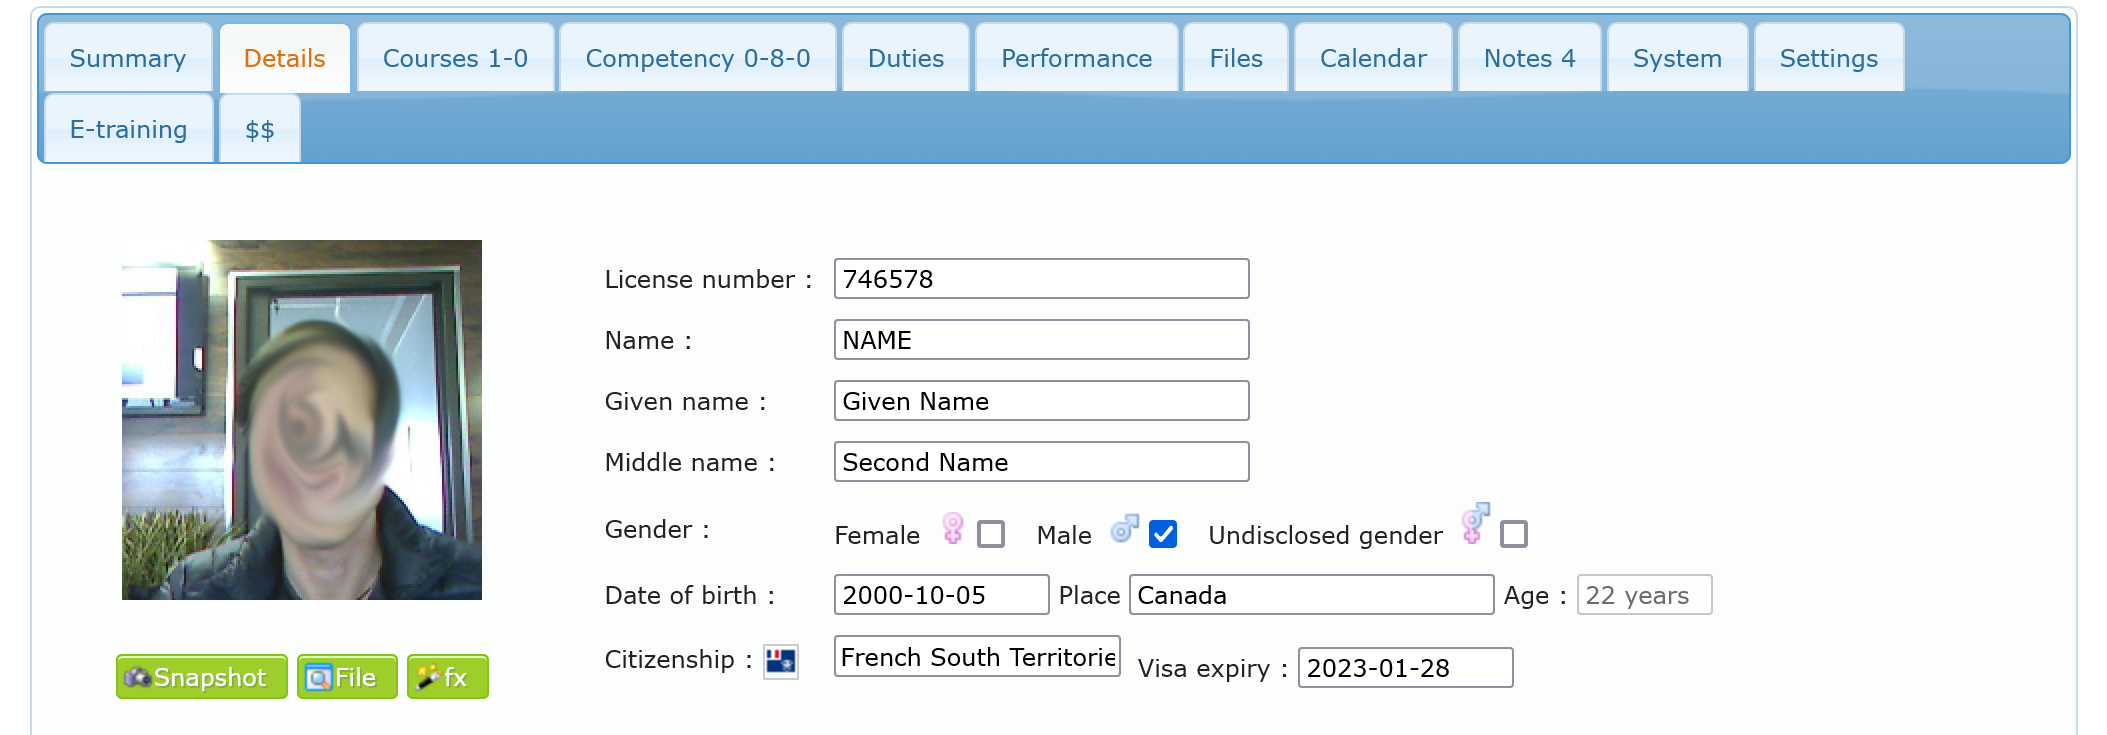Check the Female gender checkbox

990,534
